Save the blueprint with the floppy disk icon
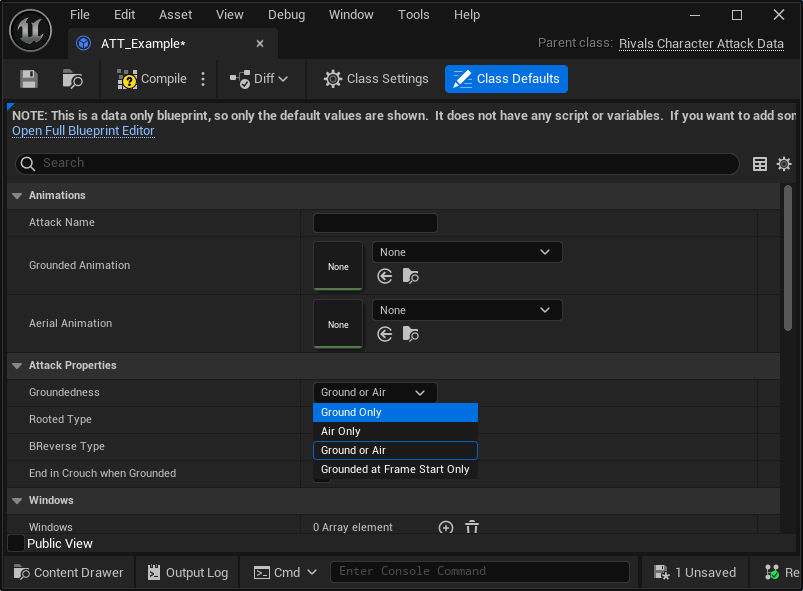This screenshot has width=803, height=591. [29, 79]
